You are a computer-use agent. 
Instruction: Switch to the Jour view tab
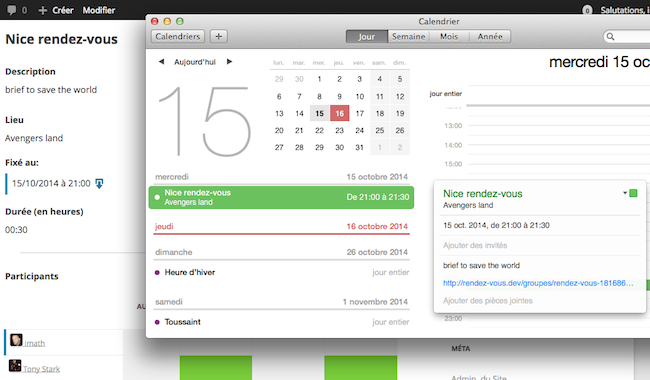coord(367,36)
